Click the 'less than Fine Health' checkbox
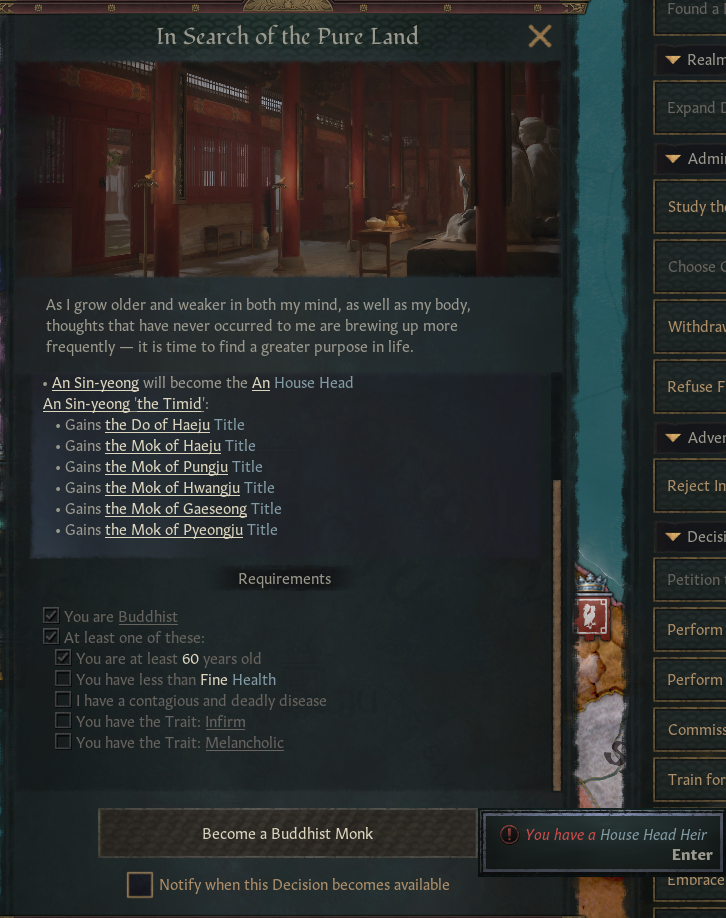Screen dimensions: 726x918 coord(63,679)
